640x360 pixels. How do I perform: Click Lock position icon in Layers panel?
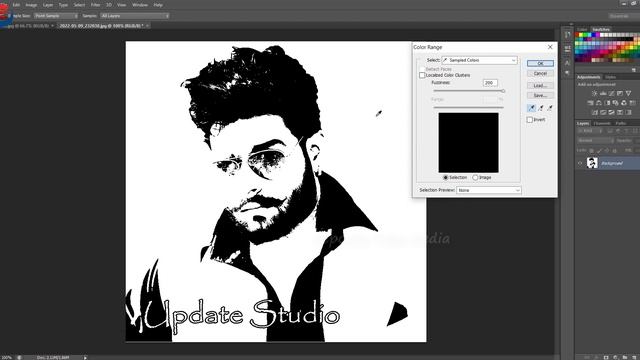pos(607,151)
